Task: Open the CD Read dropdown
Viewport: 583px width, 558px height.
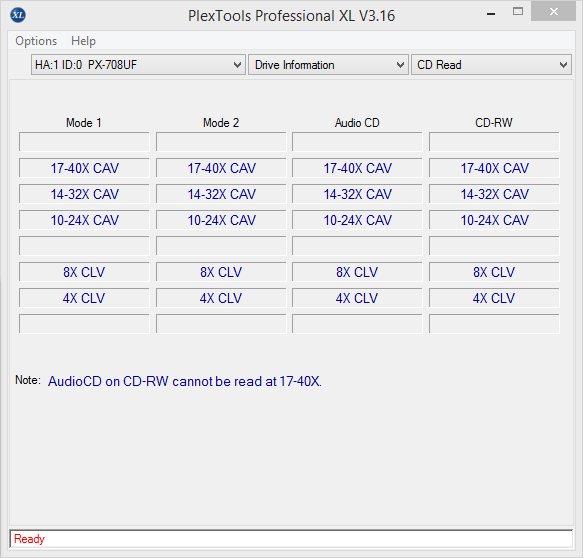Action: click(x=491, y=65)
